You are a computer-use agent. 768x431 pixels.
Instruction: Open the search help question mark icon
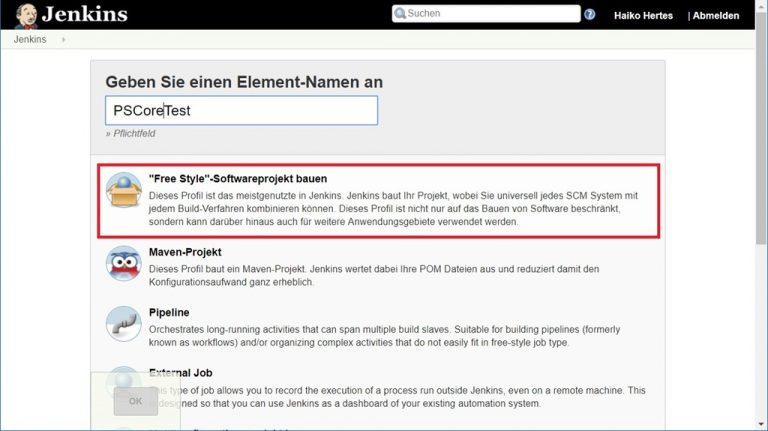pyautogui.click(x=590, y=15)
